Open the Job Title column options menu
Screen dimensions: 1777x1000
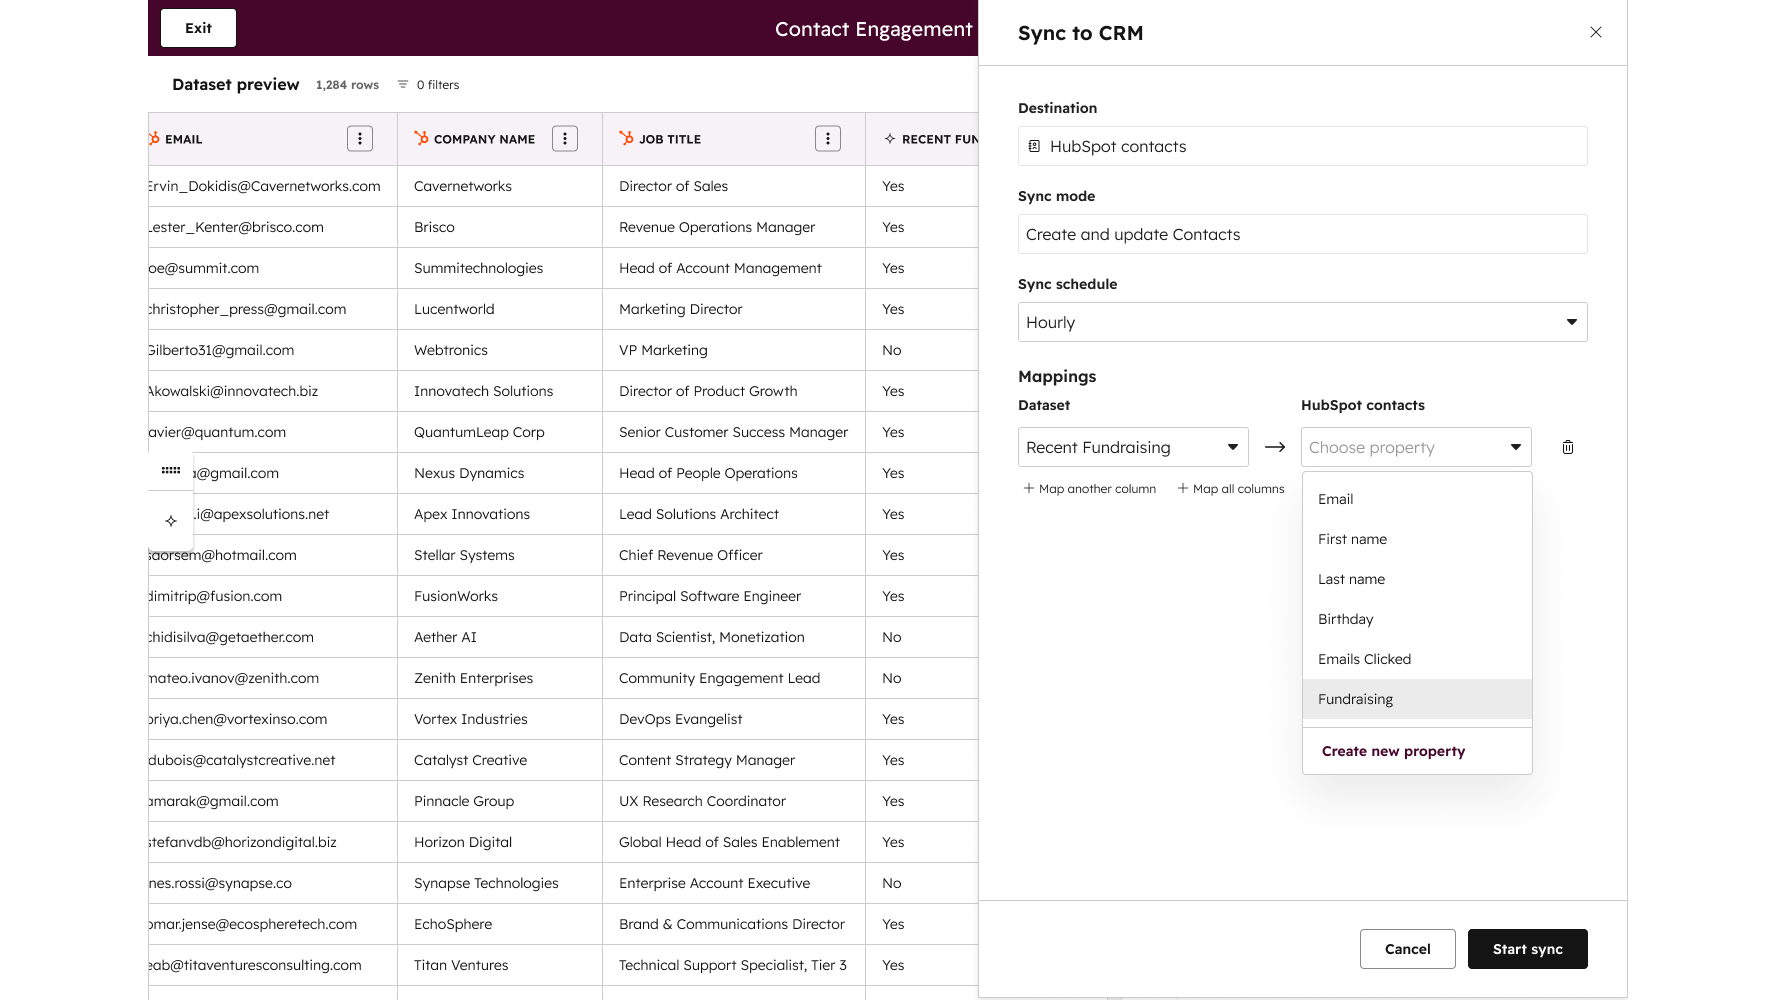827,139
